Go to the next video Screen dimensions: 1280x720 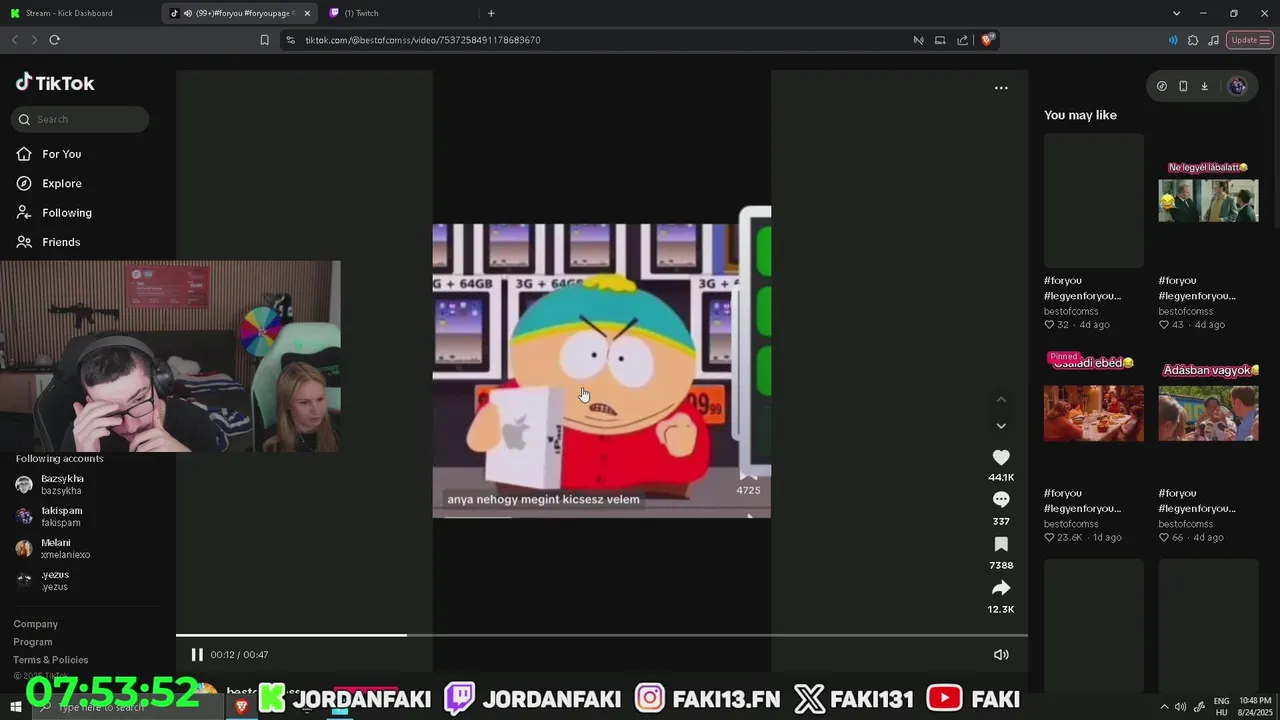(1001, 426)
